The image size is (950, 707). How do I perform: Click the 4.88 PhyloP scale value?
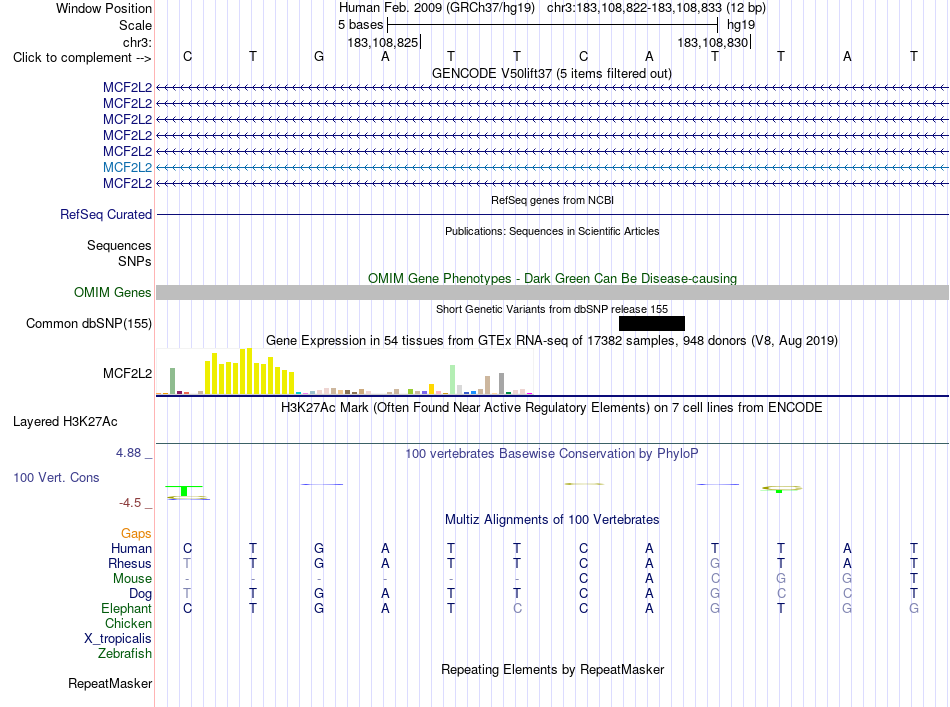128,453
